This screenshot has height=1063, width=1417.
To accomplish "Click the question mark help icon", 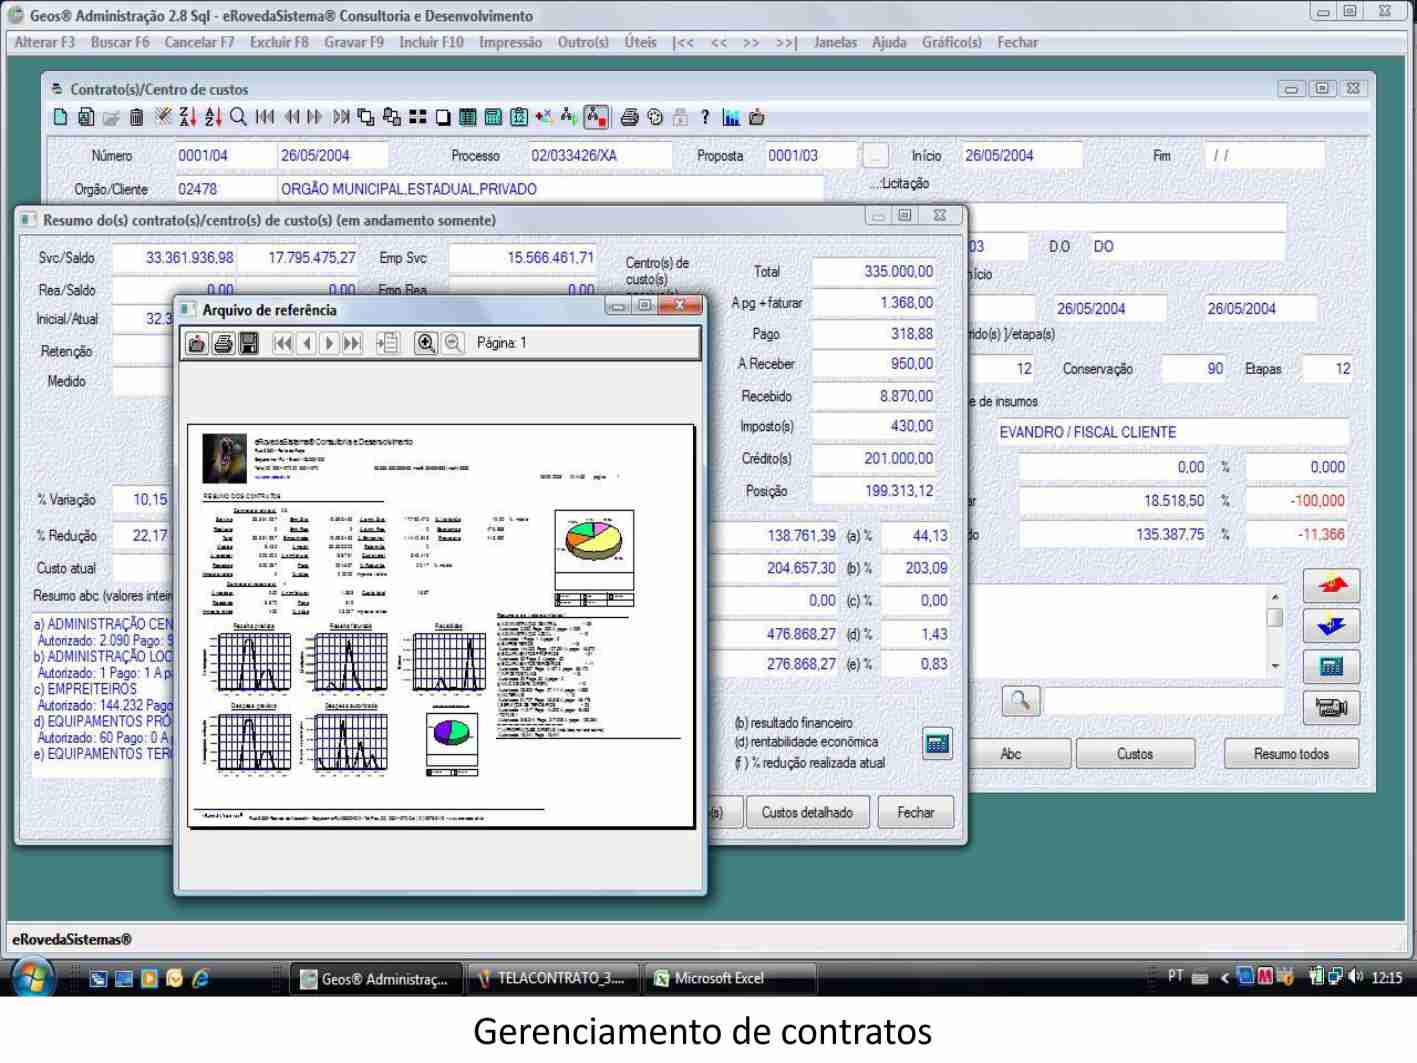I will pos(705,117).
